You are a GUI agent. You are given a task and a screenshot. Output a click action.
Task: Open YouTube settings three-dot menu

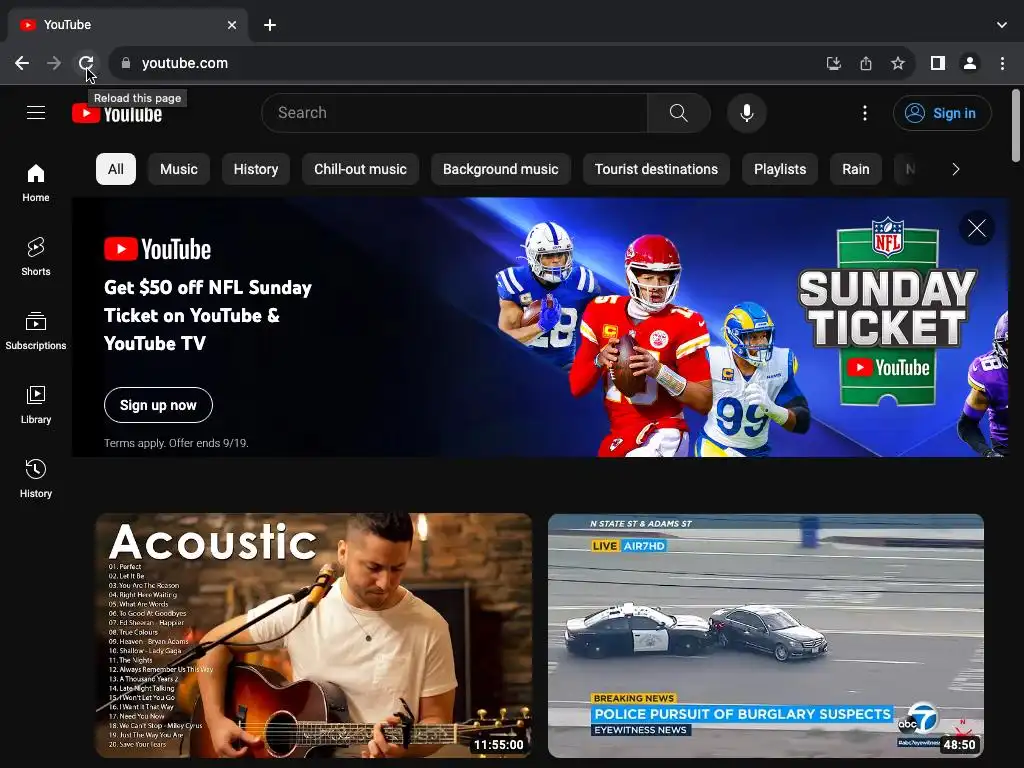(x=865, y=113)
